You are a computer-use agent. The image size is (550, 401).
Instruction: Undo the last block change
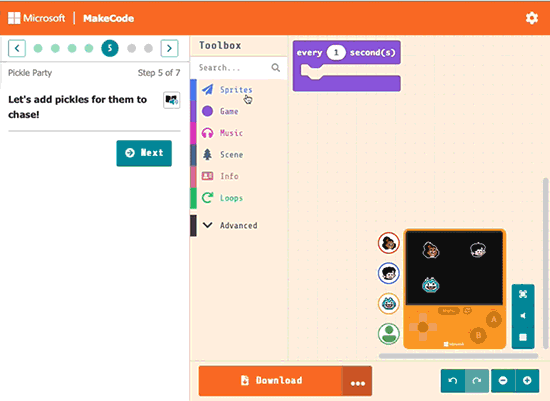pos(453,380)
